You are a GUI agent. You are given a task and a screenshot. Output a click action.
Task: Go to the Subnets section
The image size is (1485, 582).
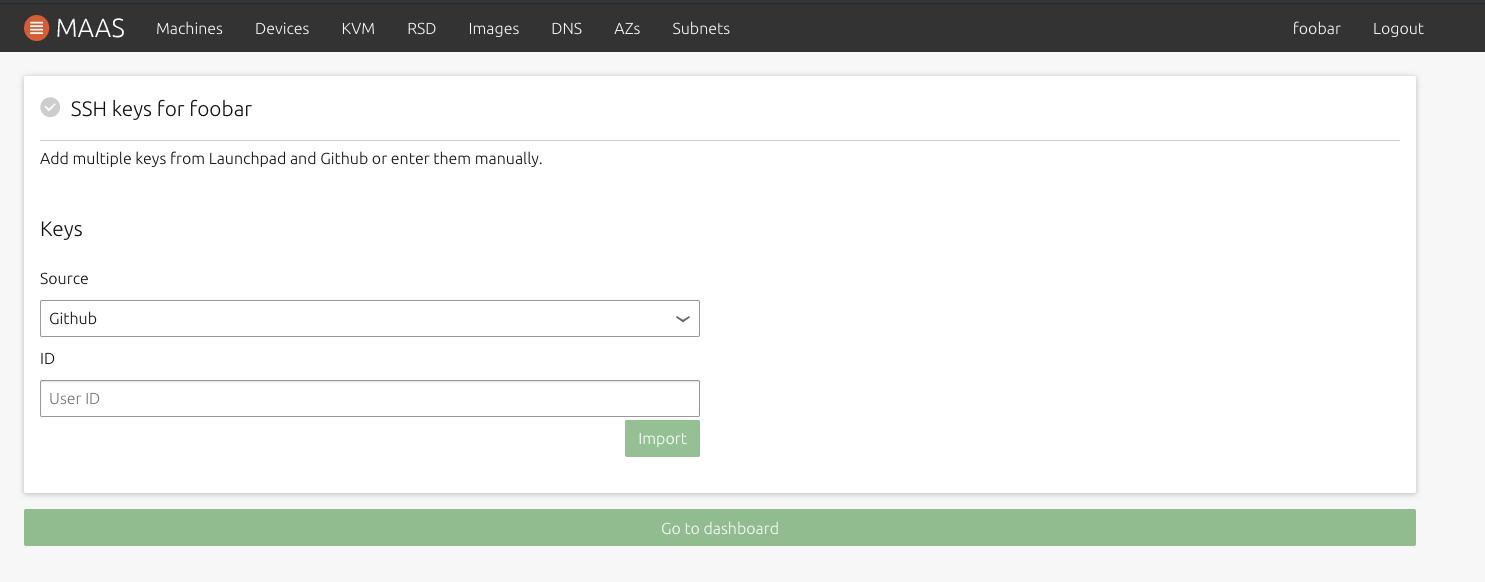pyautogui.click(x=700, y=28)
